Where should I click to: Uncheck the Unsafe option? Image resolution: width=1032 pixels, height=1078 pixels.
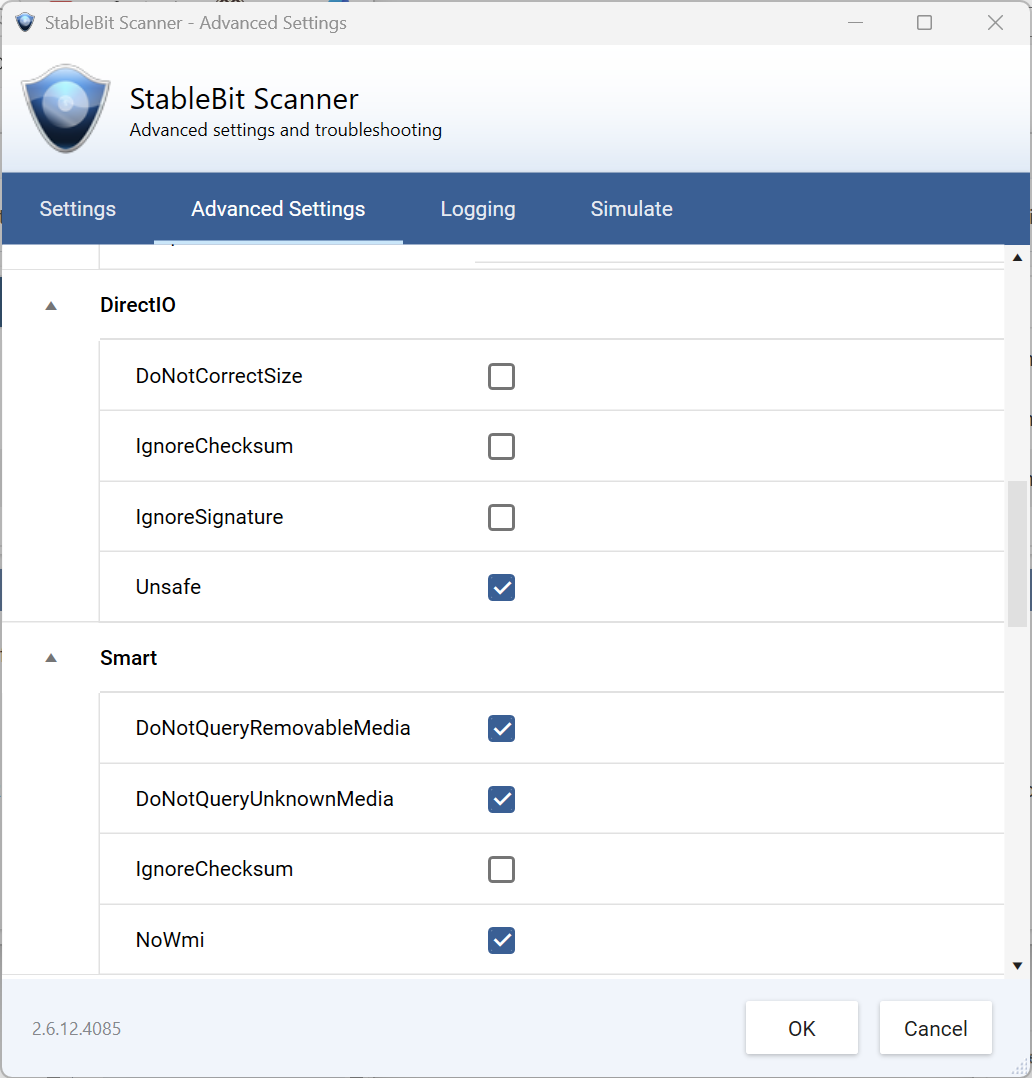click(x=501, y=588)
